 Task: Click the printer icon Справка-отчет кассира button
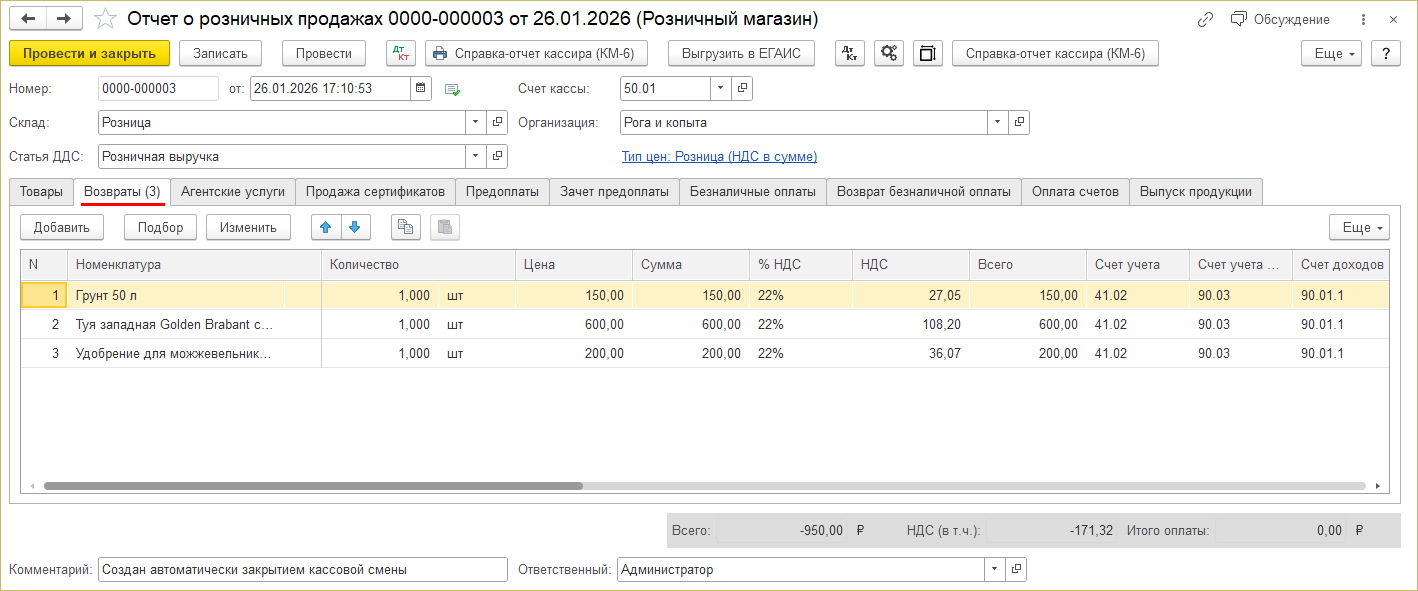(537, 53)
